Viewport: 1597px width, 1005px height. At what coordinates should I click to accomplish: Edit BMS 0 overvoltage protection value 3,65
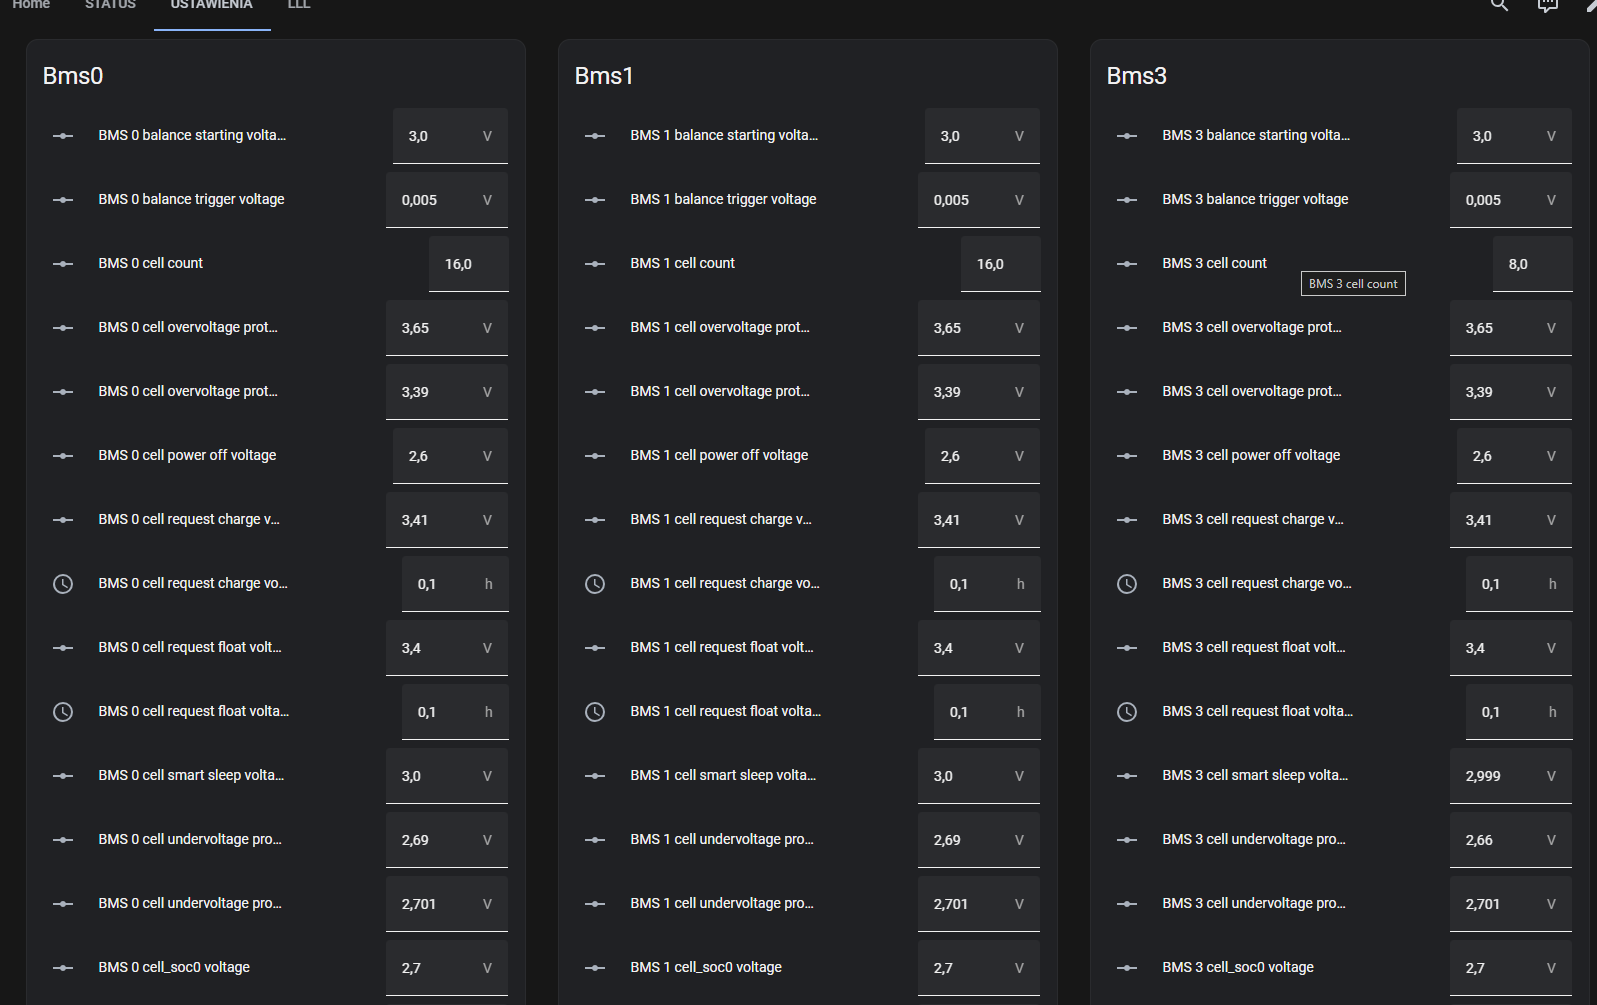447,328
